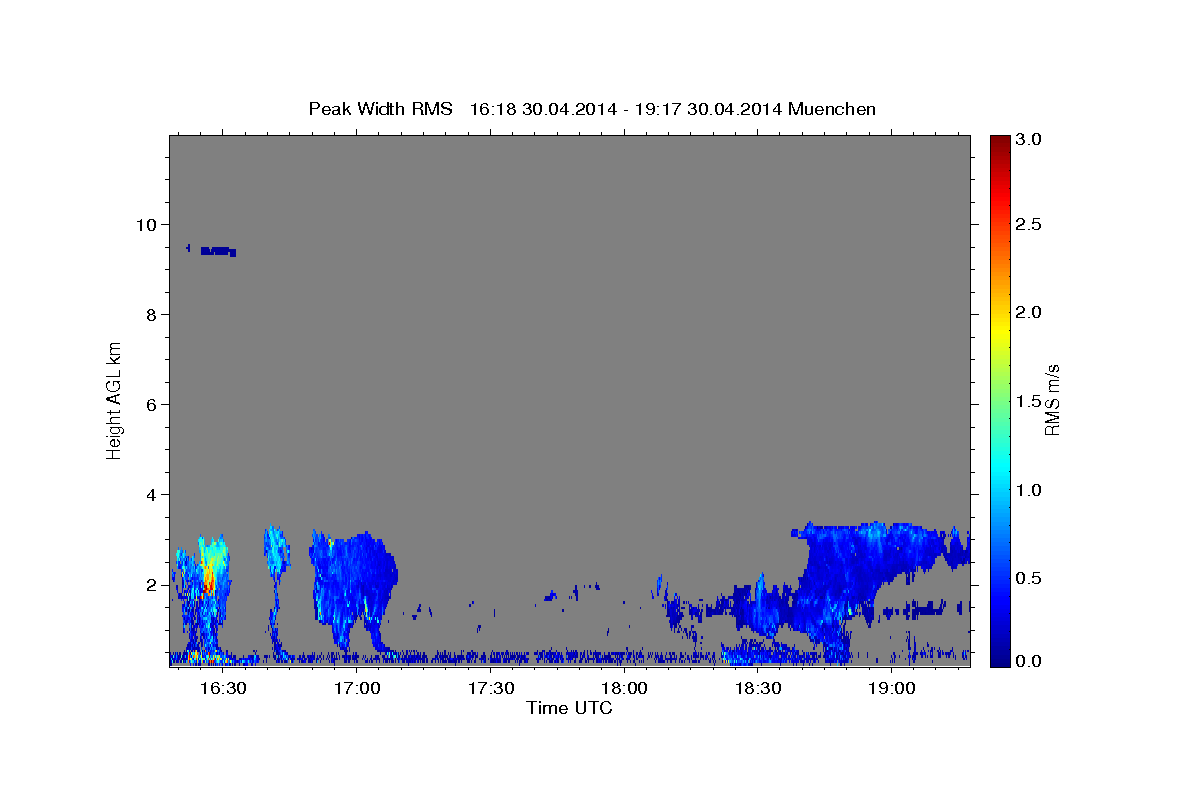Click the 18:30 time tick label
This screenshot has width=1200, height=800.
[x=758, y=689]
